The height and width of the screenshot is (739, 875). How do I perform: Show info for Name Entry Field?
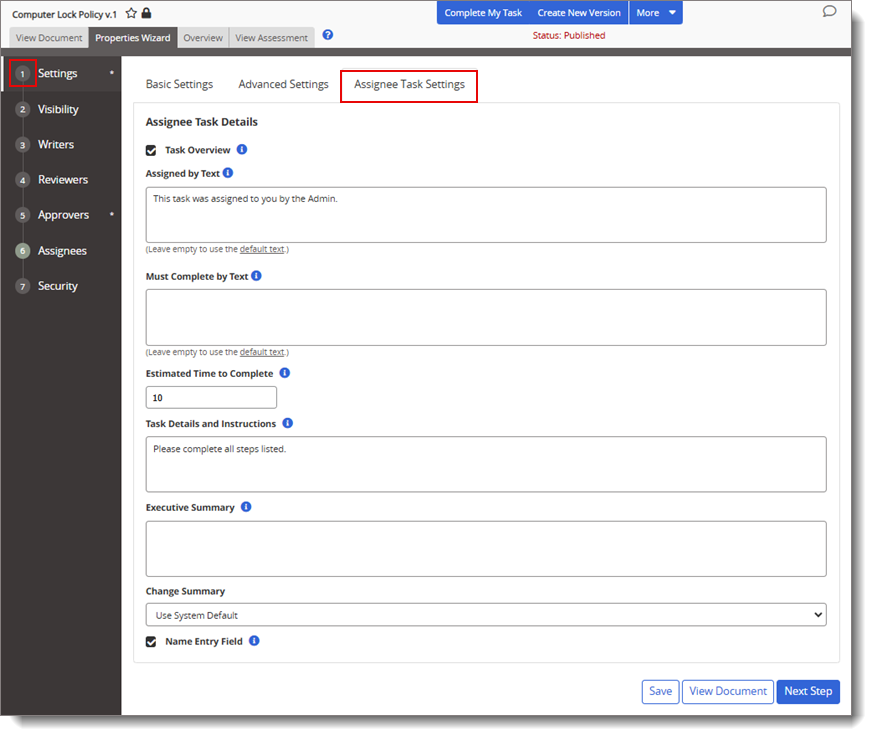click(254, 641)
